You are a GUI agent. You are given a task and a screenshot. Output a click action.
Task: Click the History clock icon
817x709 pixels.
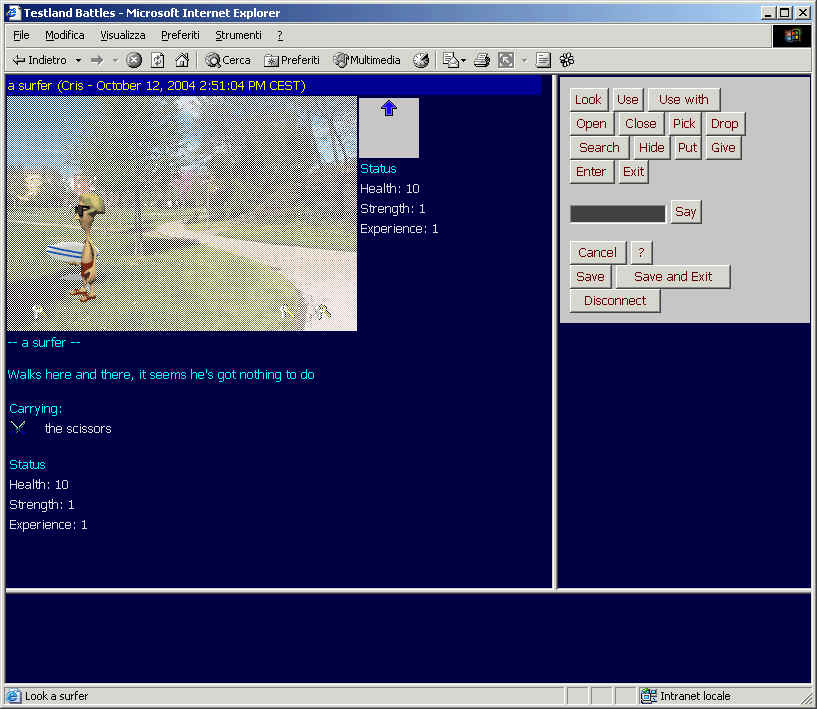click(x=421, y=60)
